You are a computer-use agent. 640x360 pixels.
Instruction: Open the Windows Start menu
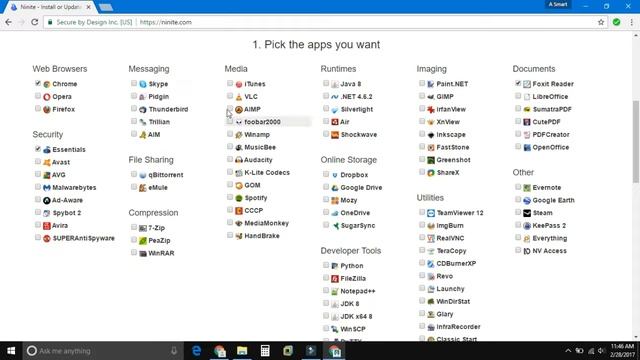[x=11, y=351]
